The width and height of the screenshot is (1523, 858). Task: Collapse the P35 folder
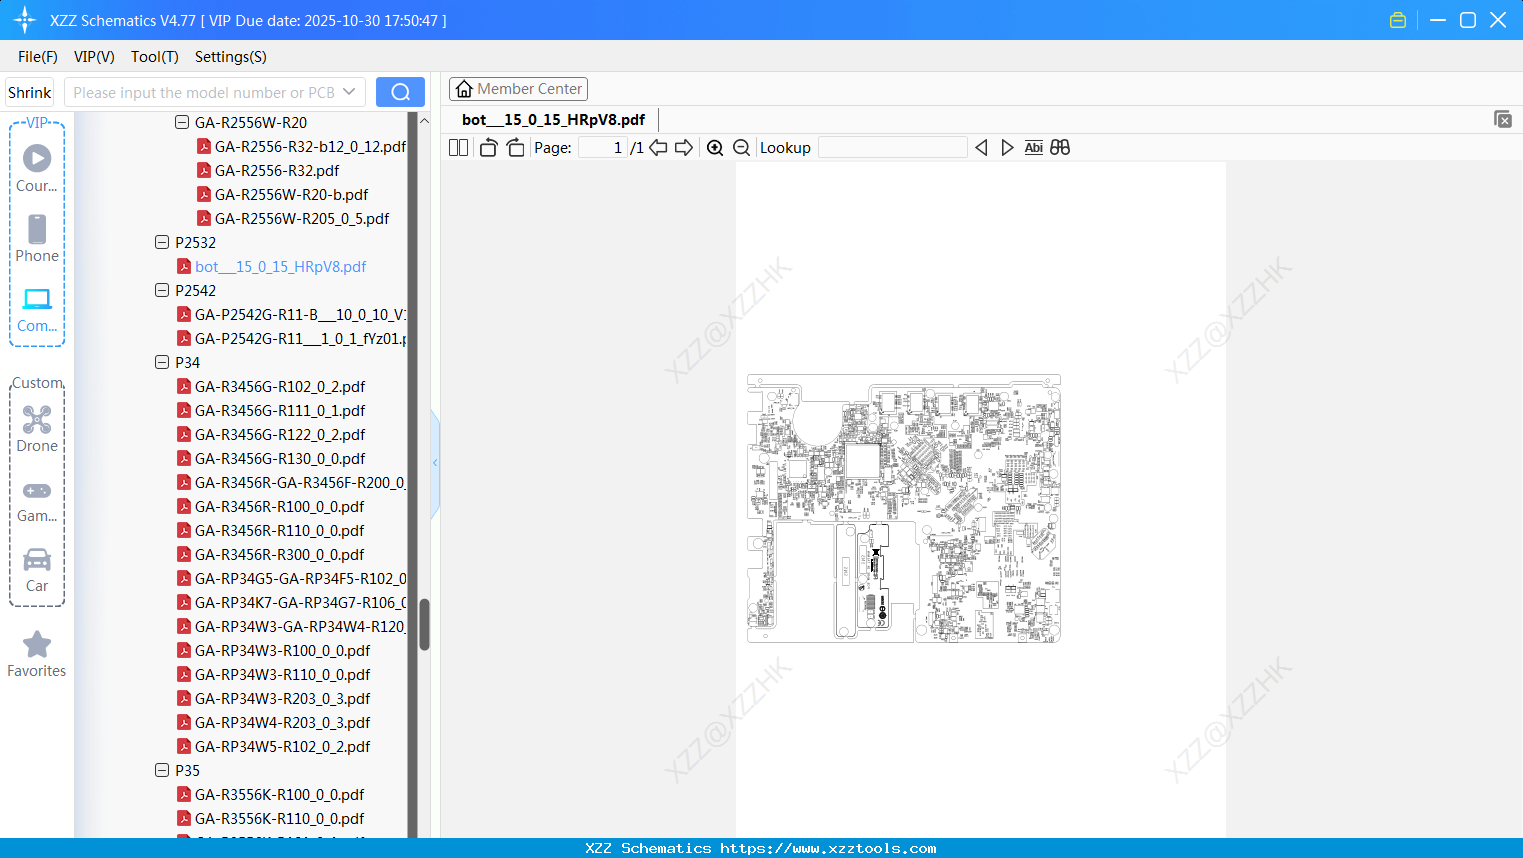(x=162, y=770)
